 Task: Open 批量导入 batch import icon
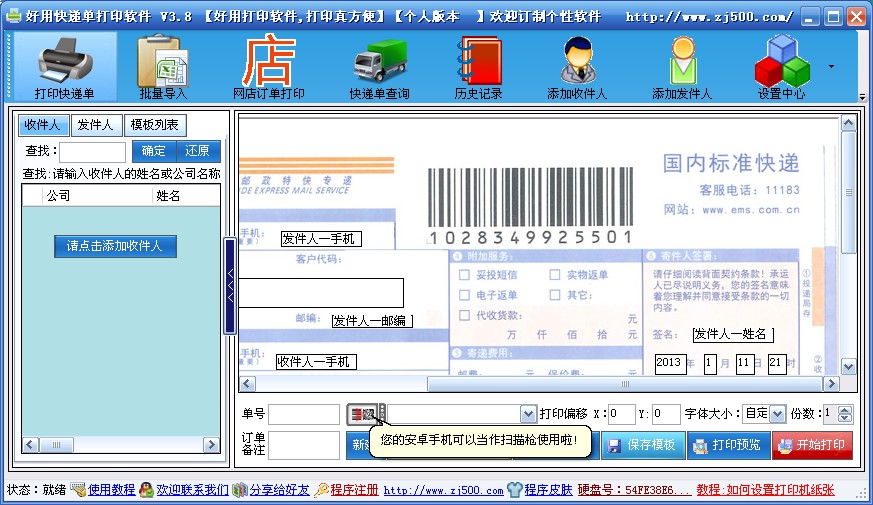point(163,66)
